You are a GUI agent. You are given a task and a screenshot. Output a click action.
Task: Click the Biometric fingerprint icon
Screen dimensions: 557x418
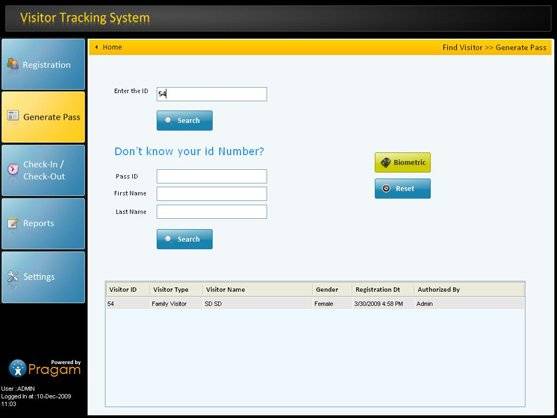click(385, 163)
